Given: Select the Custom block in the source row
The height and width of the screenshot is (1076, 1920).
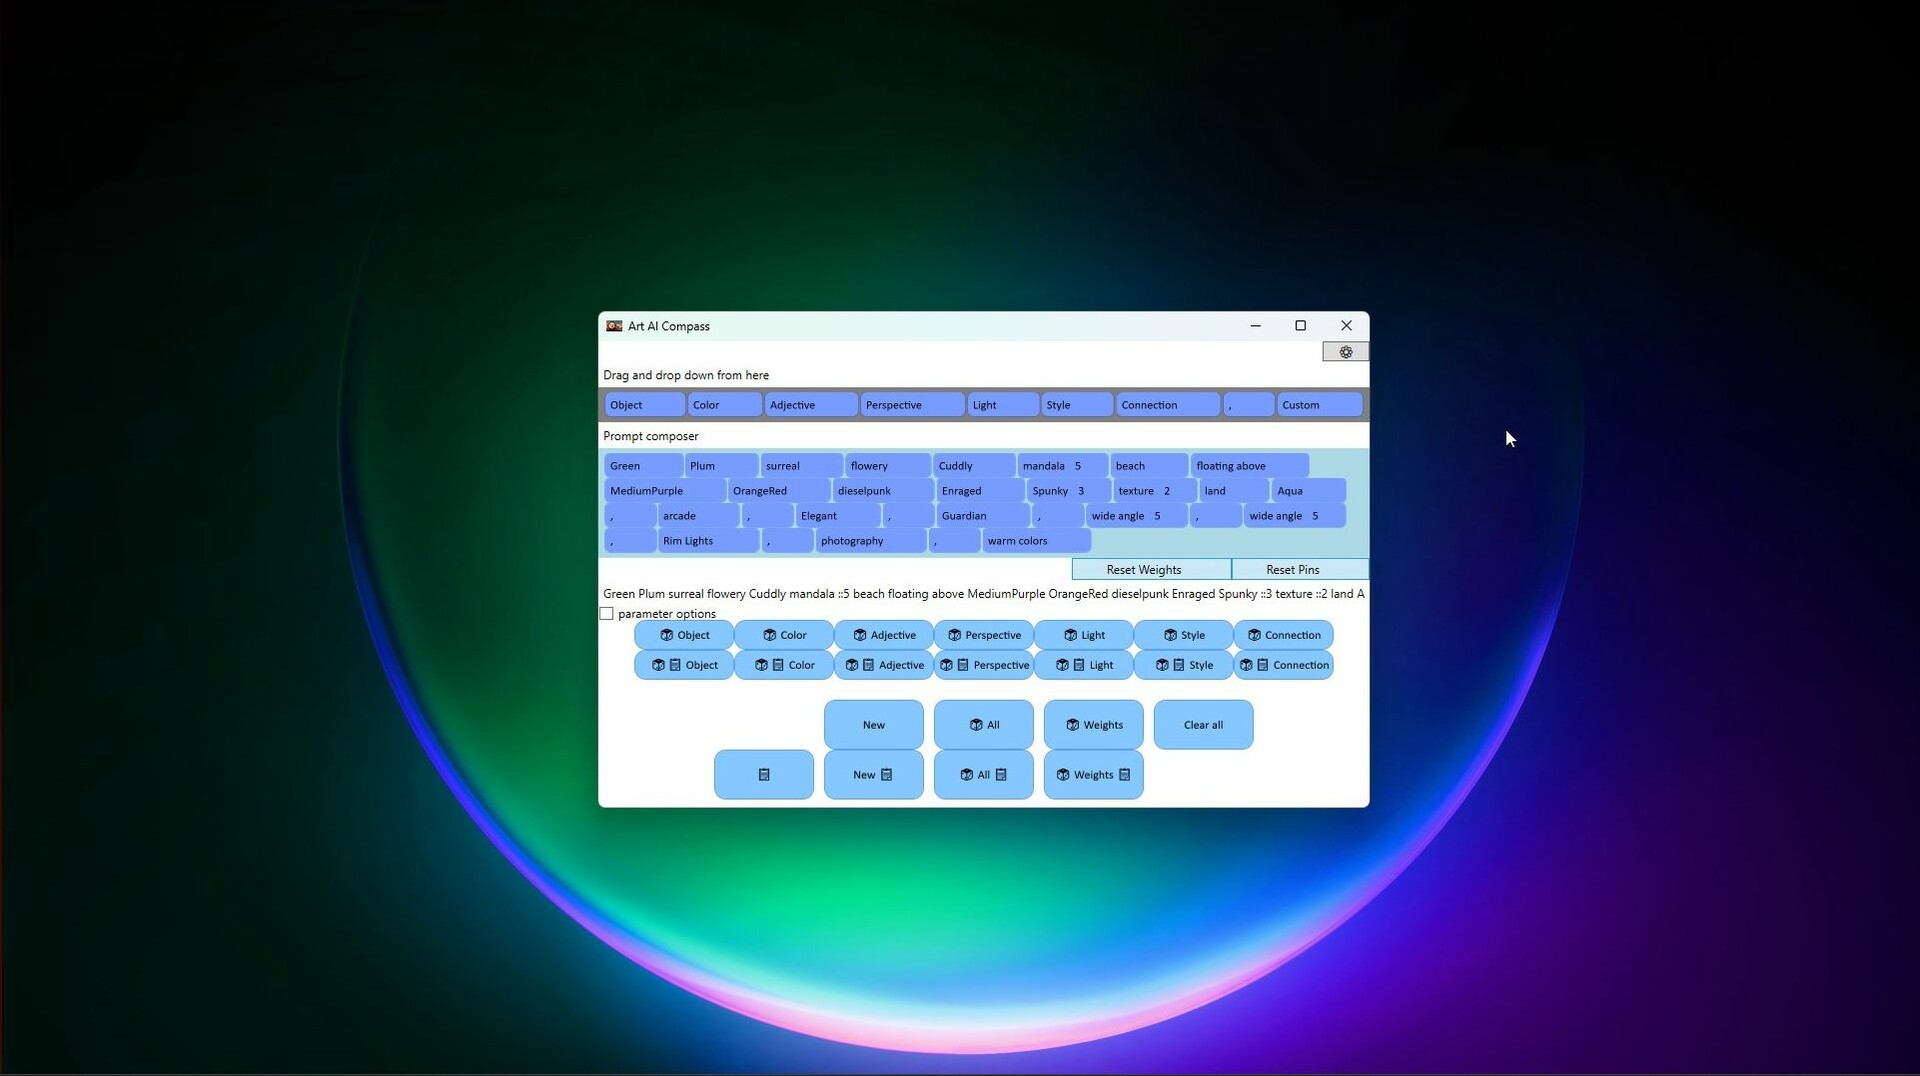Looking at the screenshot, I should (1318, 405).
